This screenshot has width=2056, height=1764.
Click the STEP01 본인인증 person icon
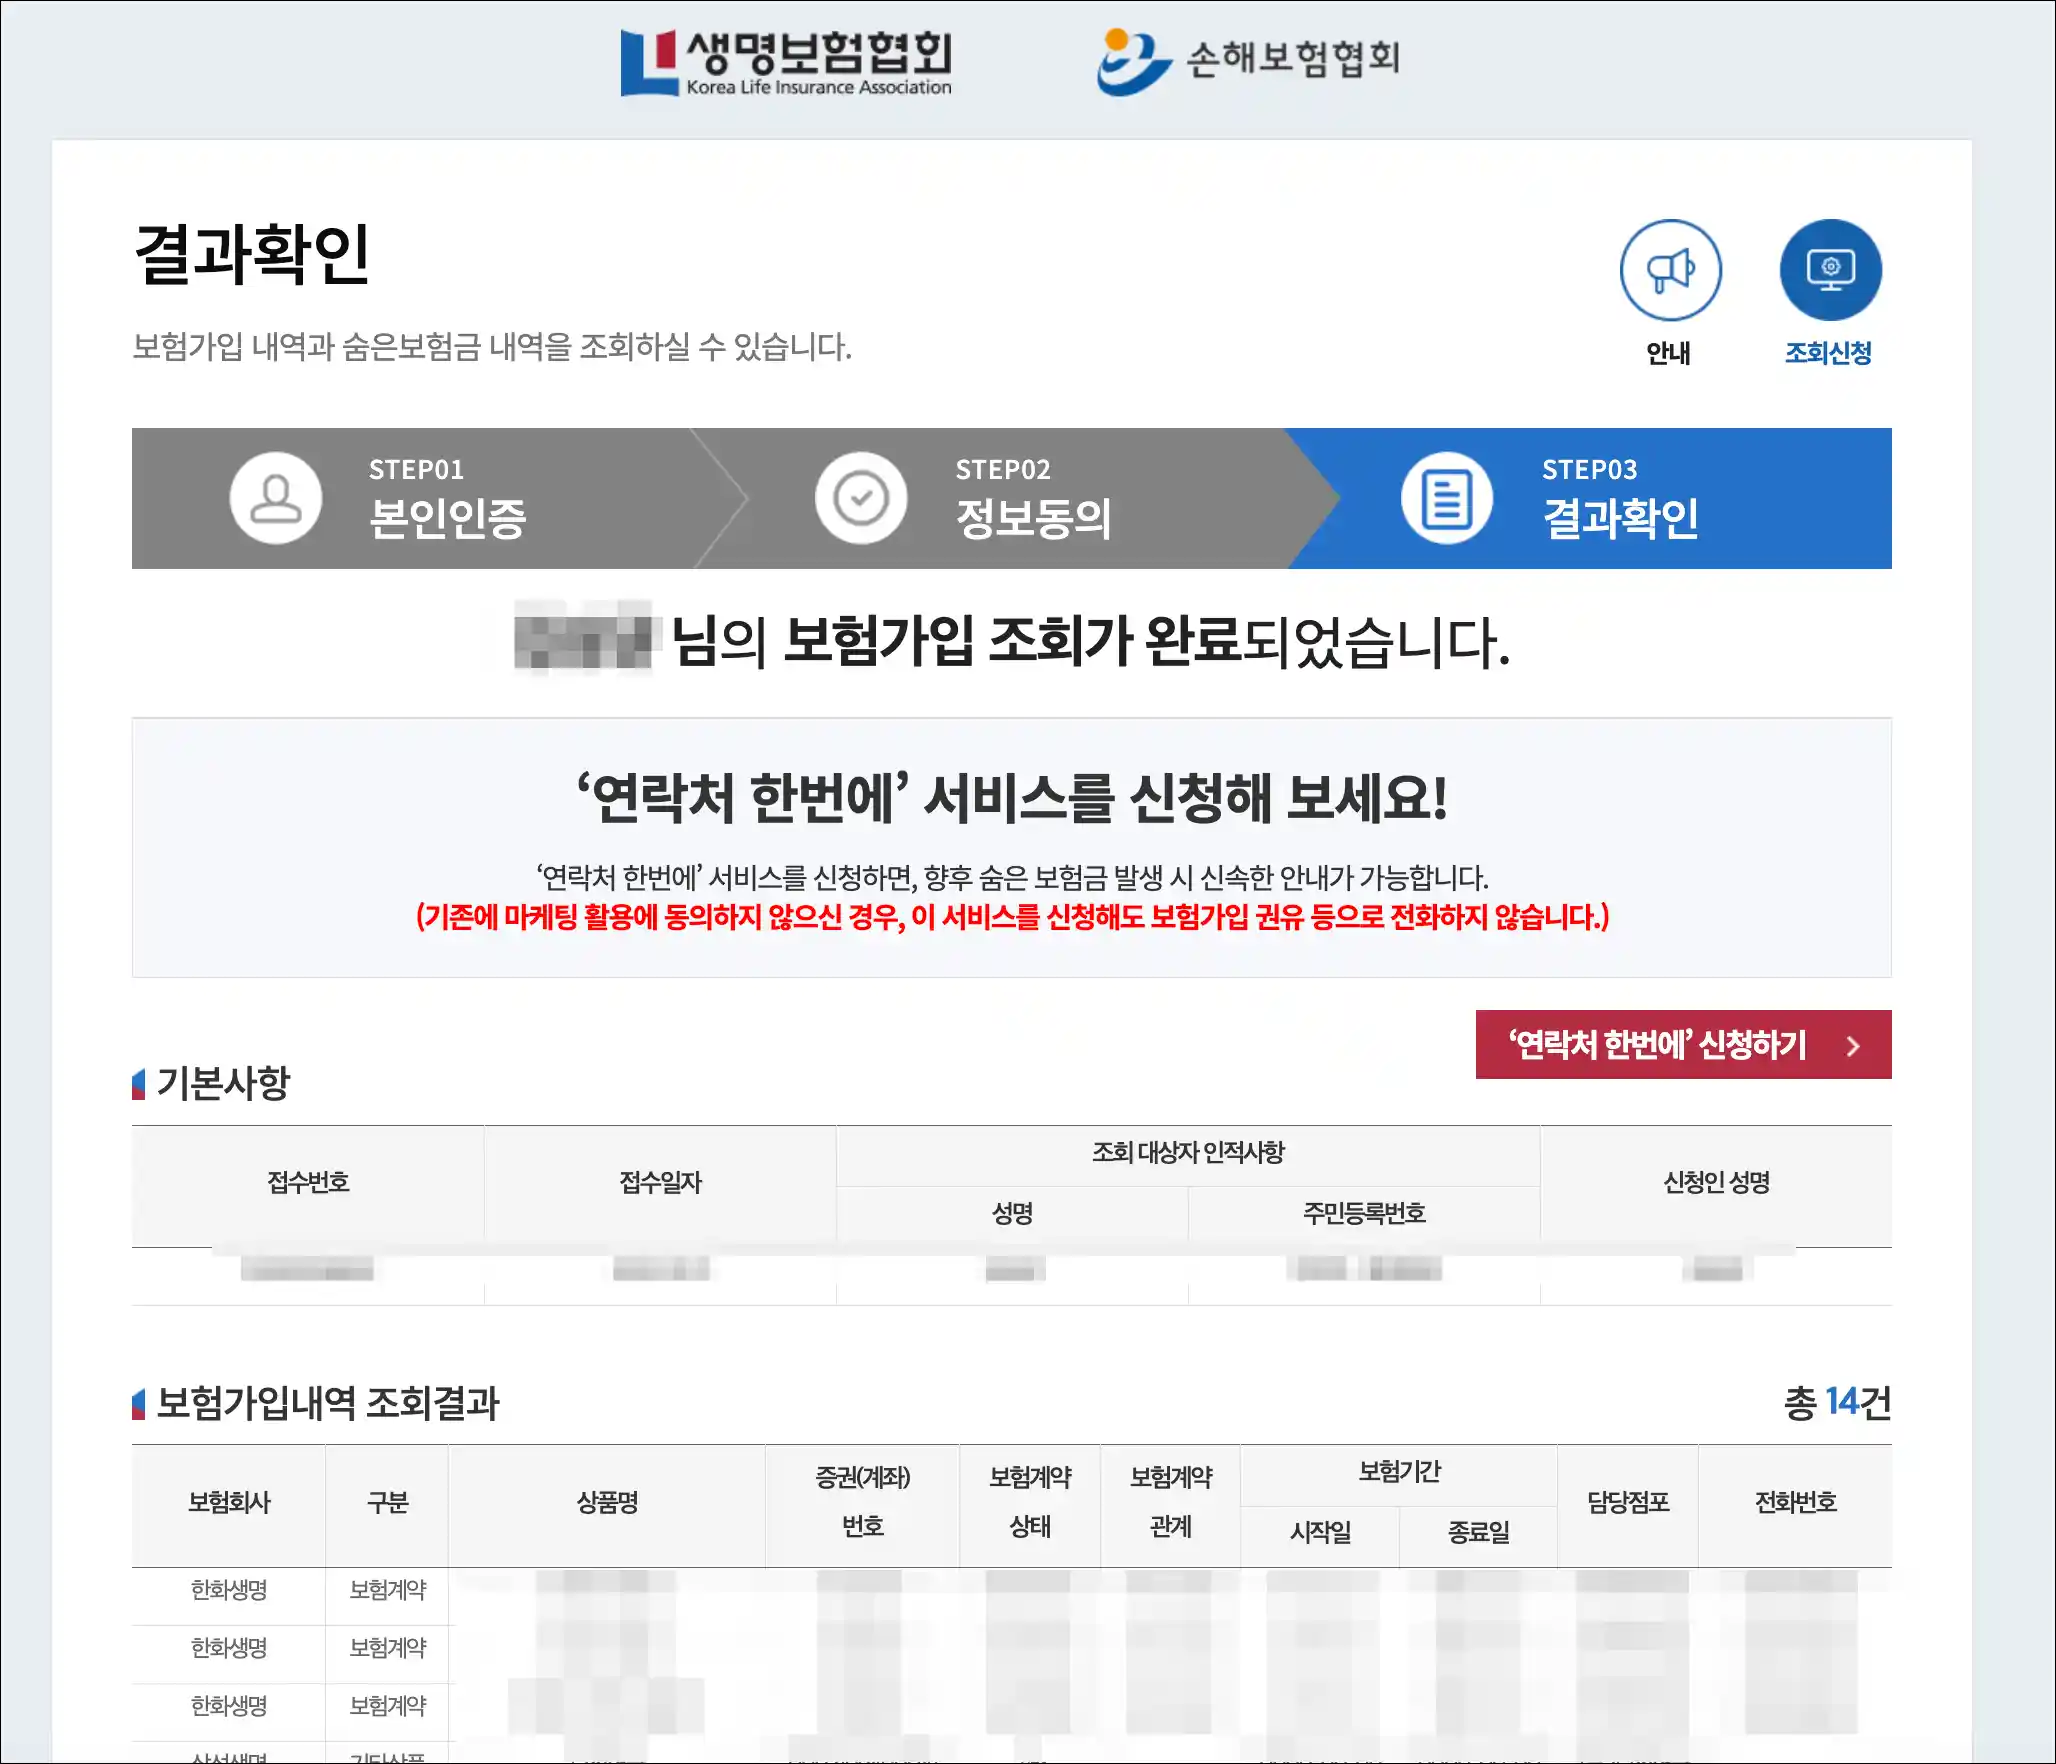point(276,498)
